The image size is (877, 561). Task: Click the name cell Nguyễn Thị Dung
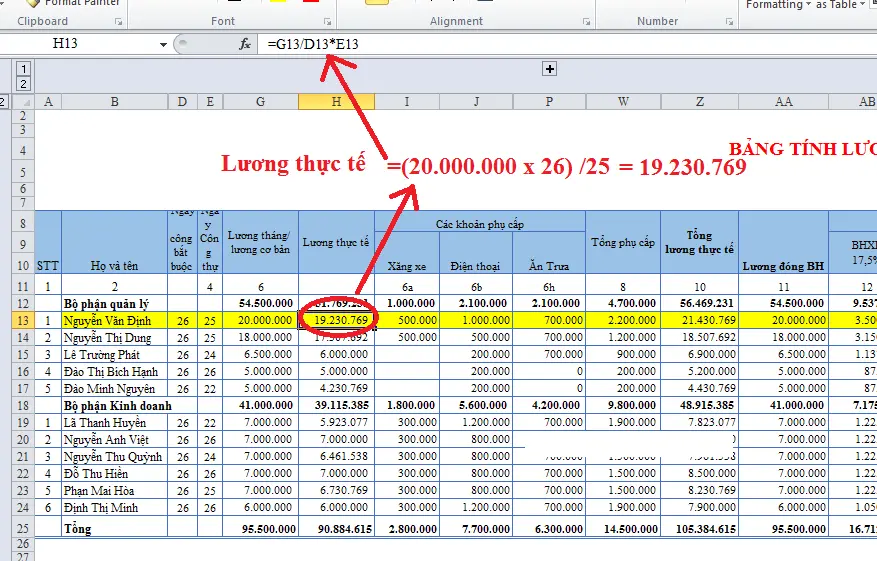click(x=115, y=338)
